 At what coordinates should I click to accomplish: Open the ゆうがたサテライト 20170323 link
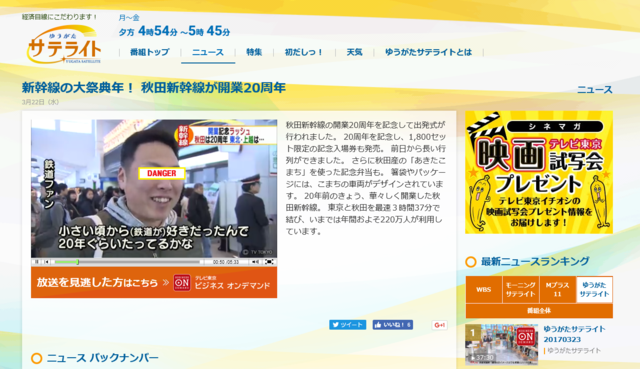coord(574,334)
